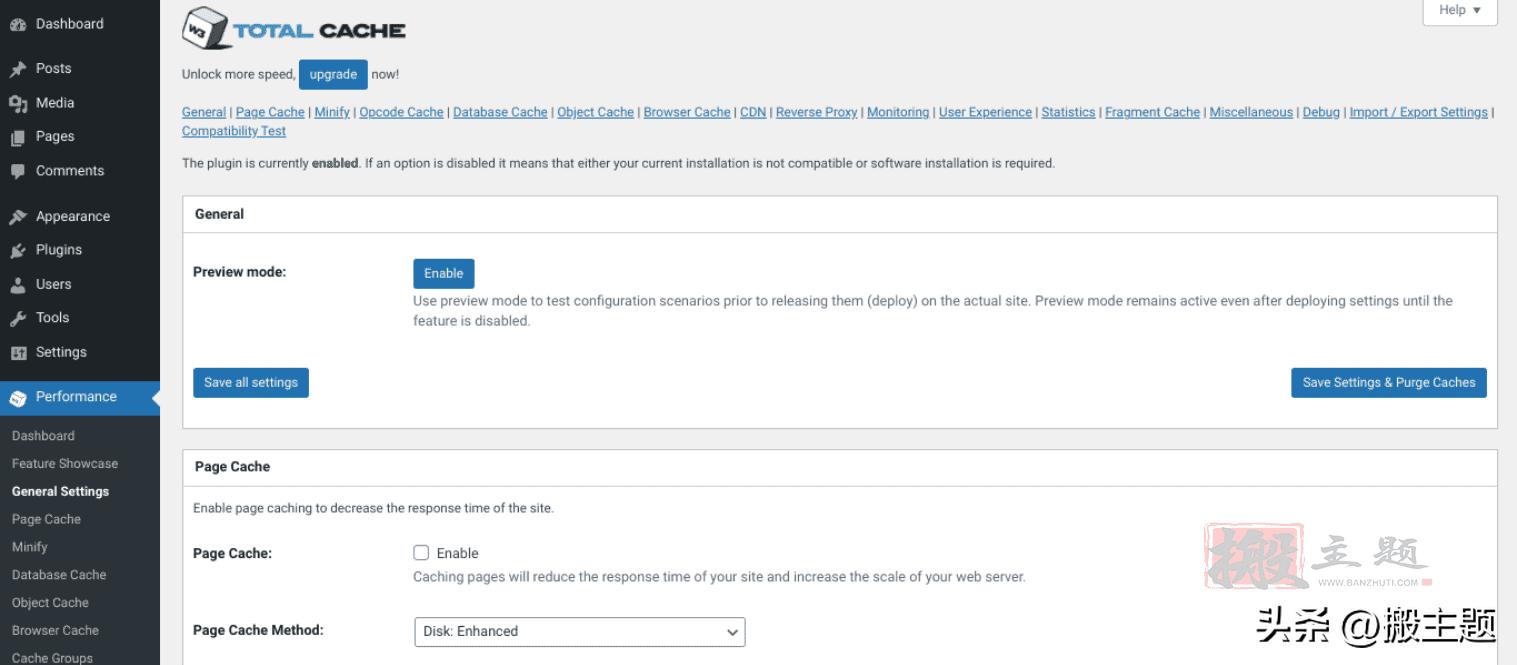The height and width of the screenshot is (665, 1517).
Task: Click the Comments speech bubble icon
Action: pos(17,171)
